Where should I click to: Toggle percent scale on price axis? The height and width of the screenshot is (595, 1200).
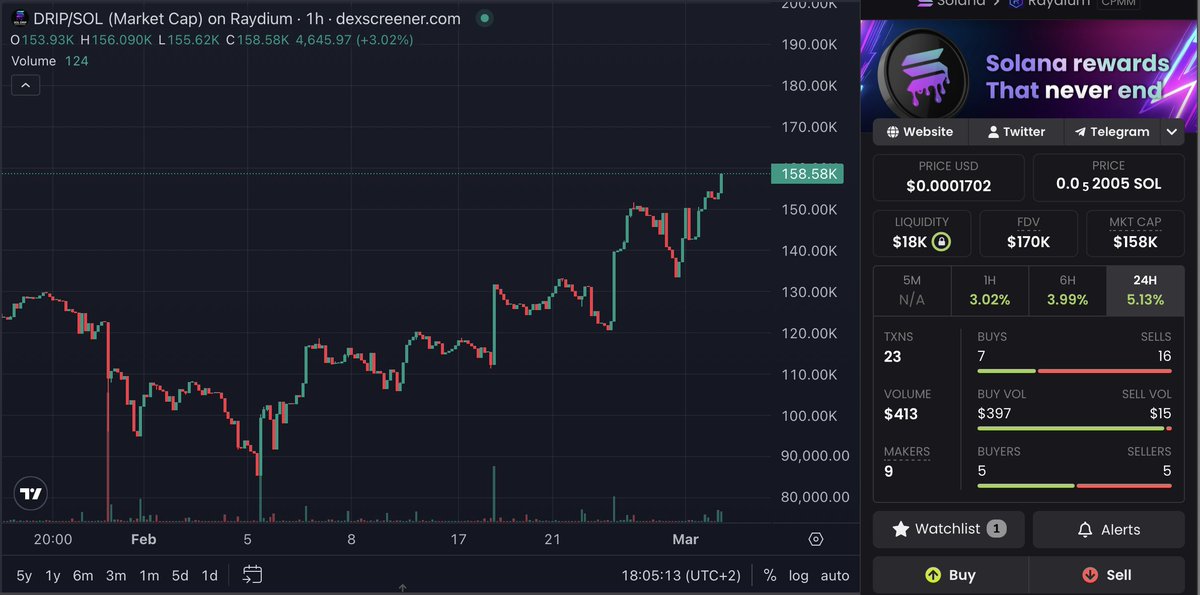(x=770, y=575)
